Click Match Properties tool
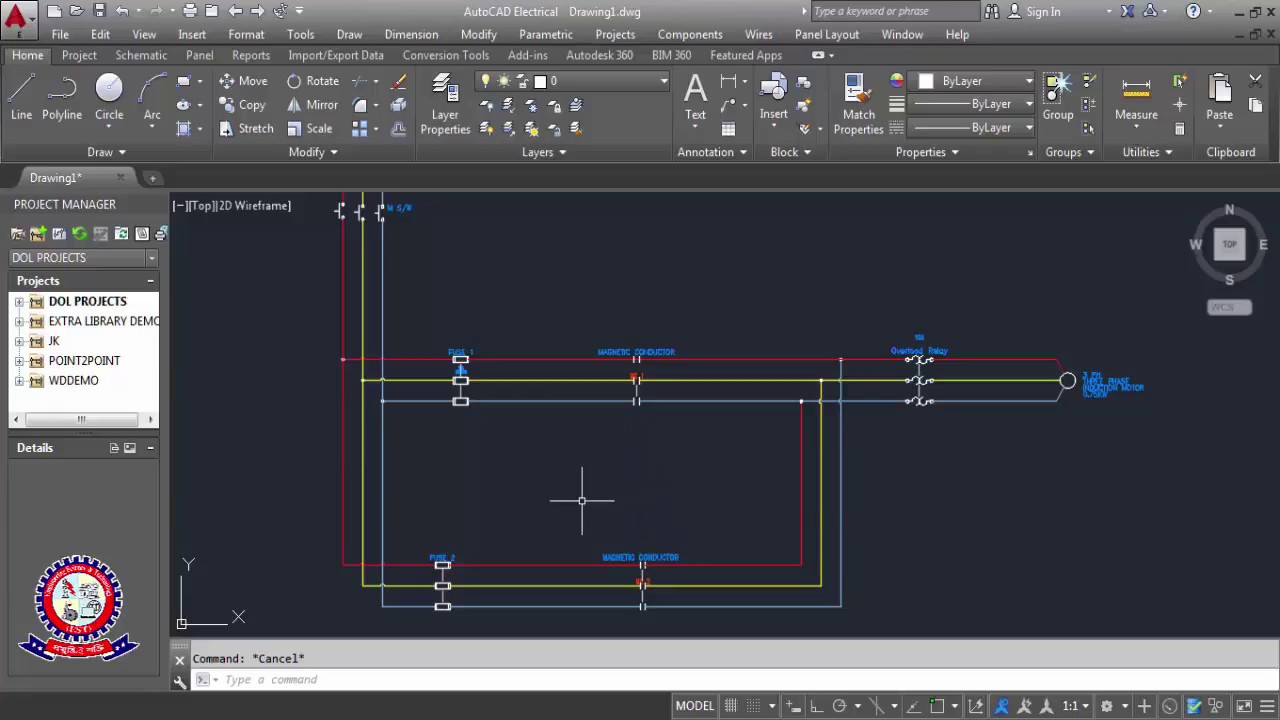 click(x=858, y=105)
